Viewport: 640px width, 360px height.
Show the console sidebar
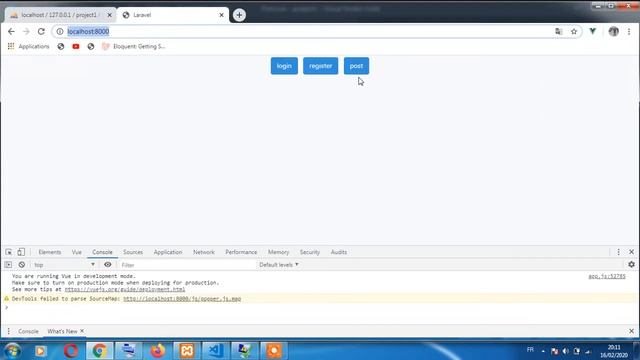pos(8,265)
